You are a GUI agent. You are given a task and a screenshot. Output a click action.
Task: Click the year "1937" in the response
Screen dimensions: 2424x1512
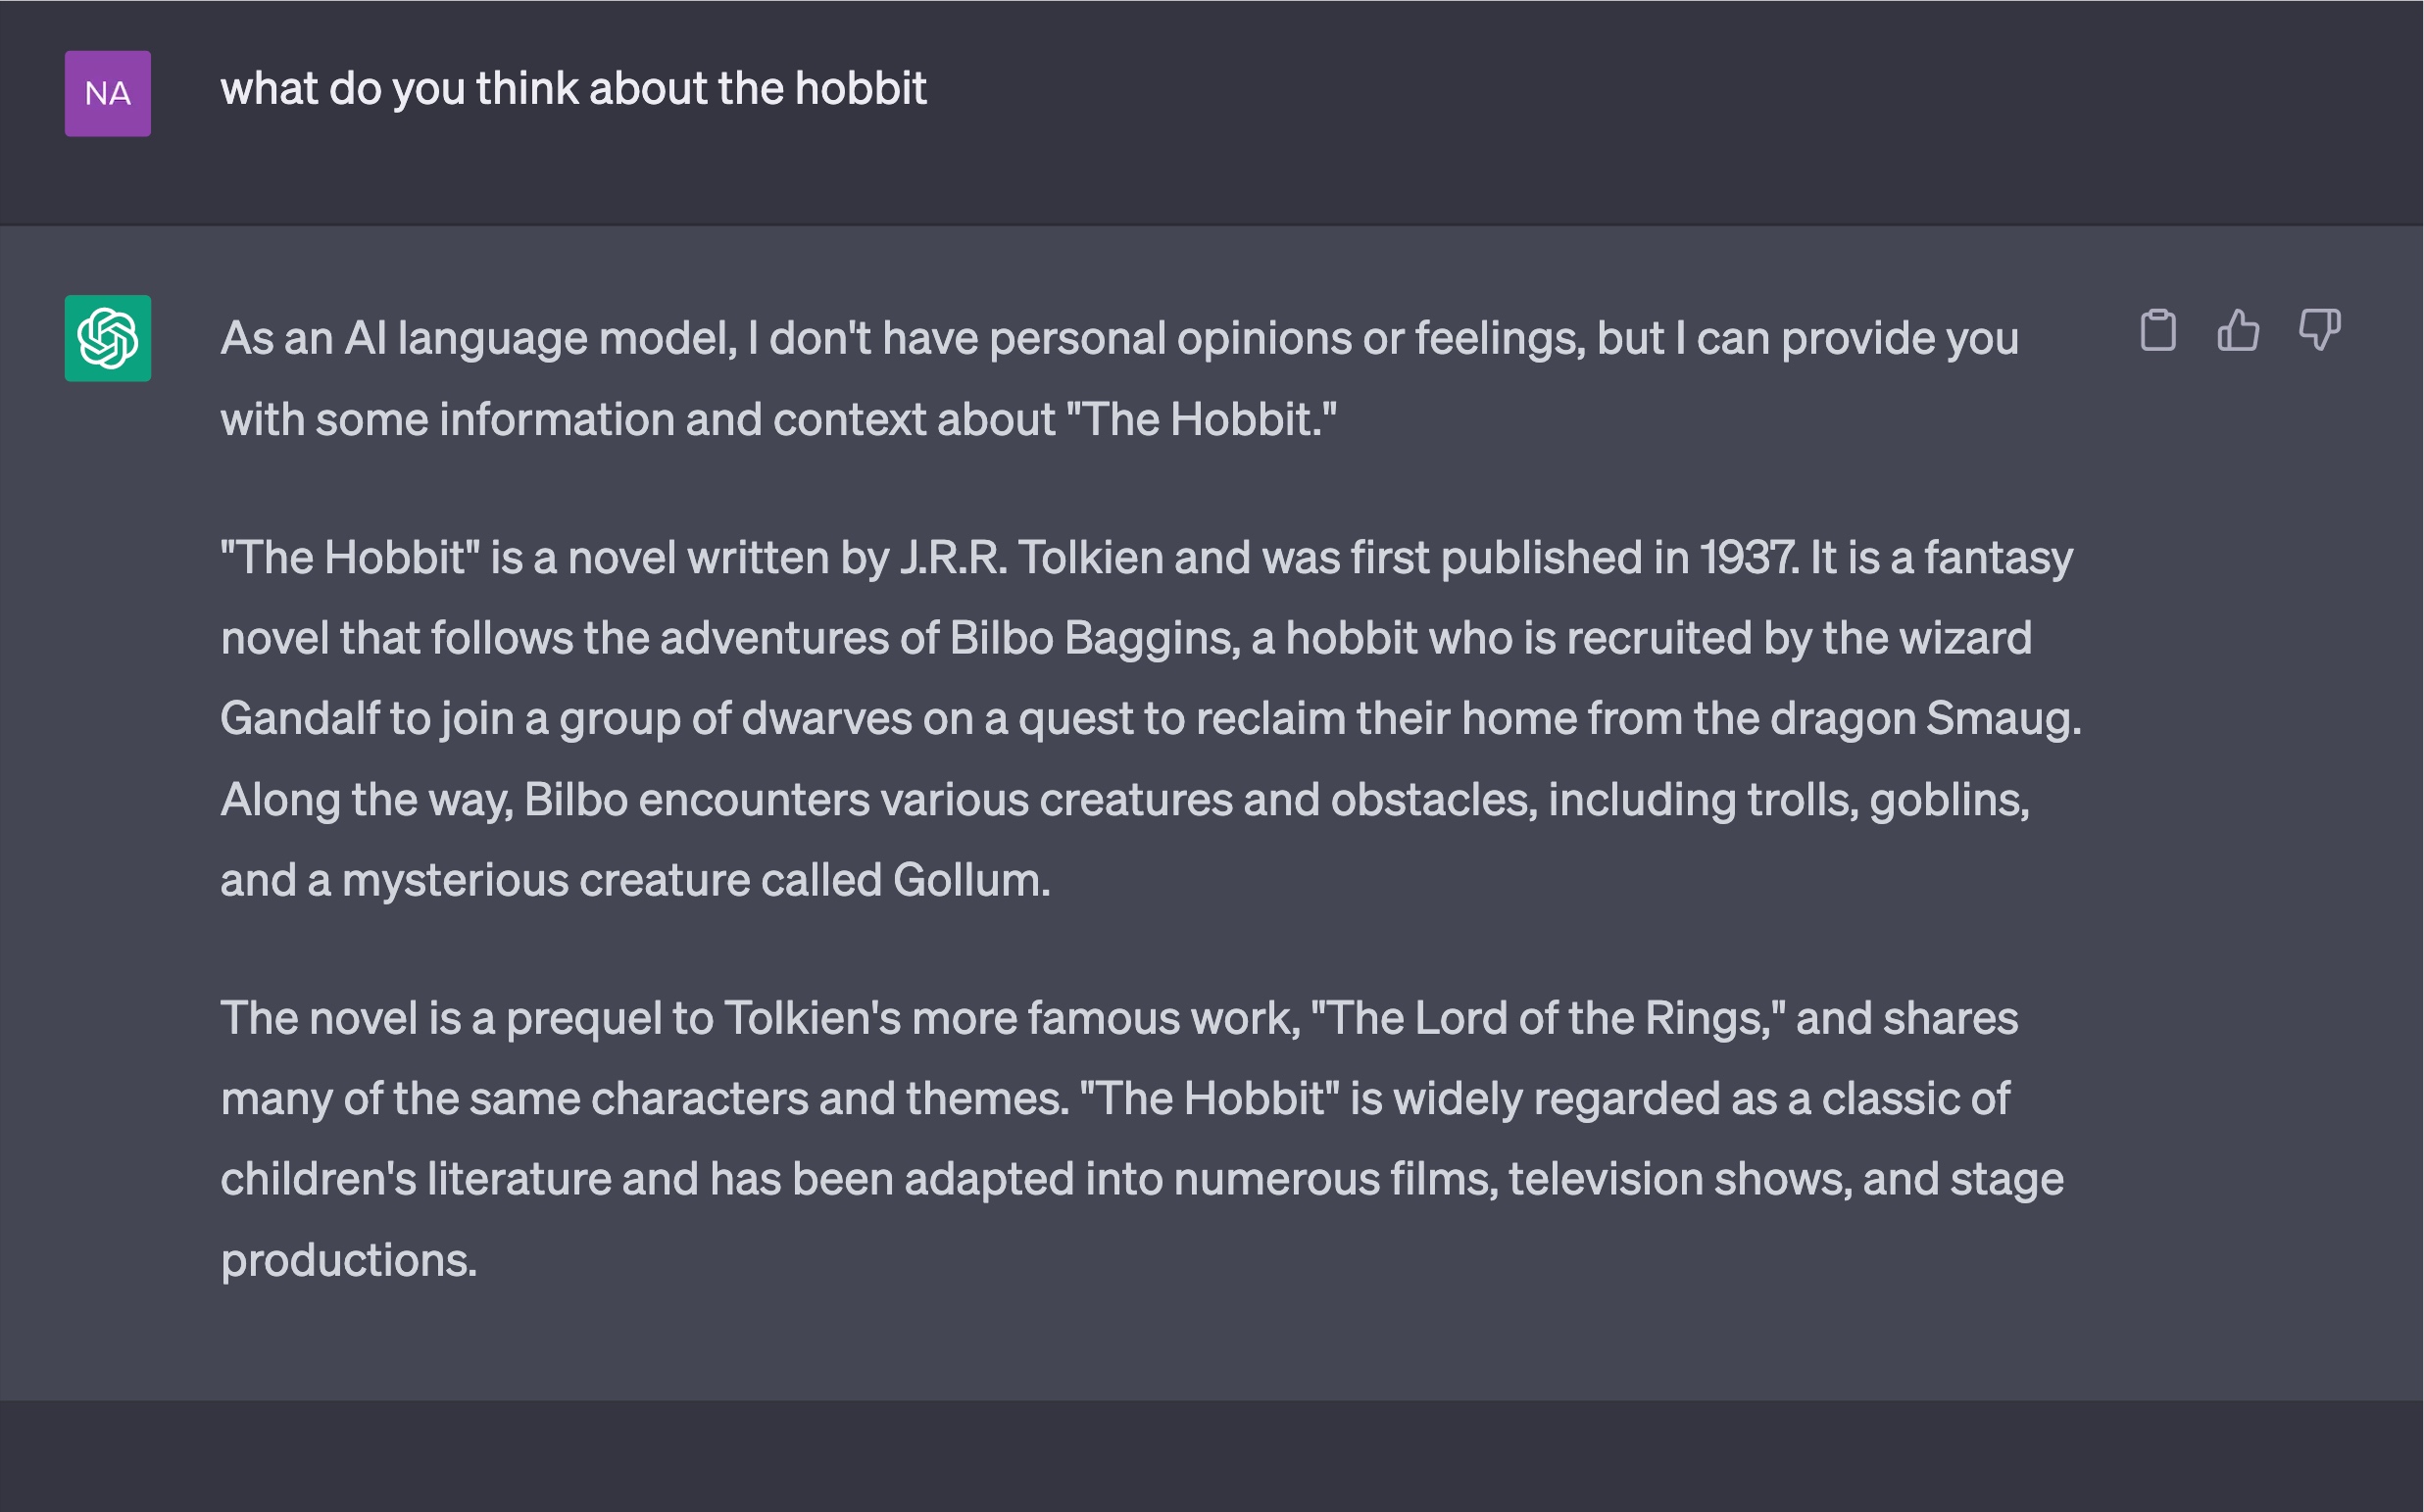[1748, 558]
